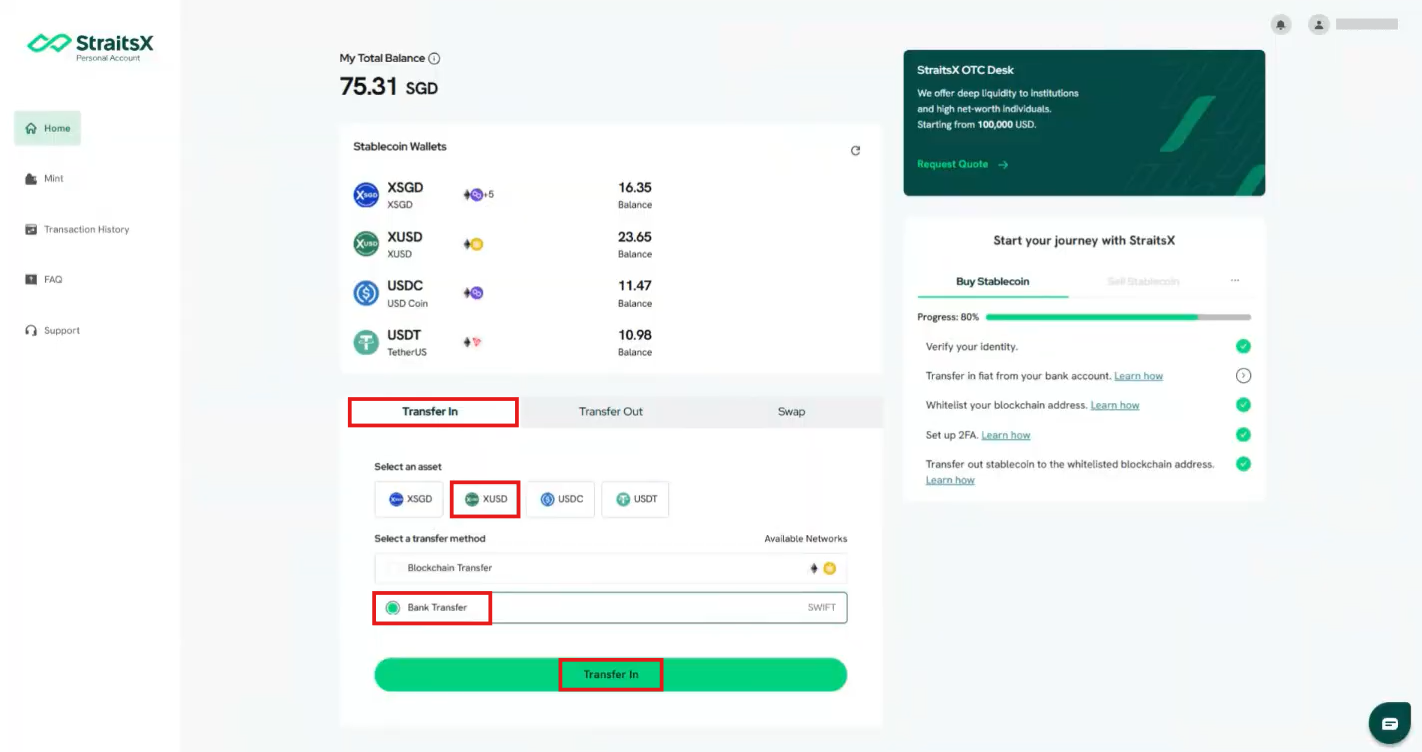Click the USDC coin icon in wallets
The height and width of the screenshot is (752, 1422).
[366, 293]
